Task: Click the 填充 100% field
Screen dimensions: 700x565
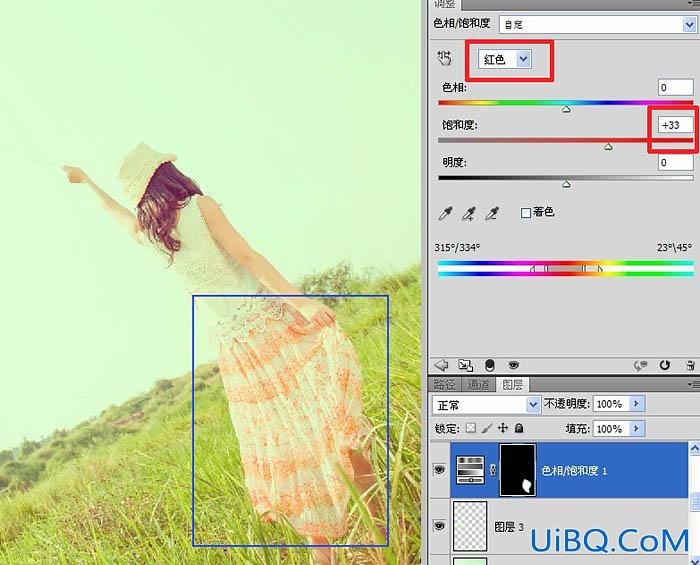Action: click(612, 429)
